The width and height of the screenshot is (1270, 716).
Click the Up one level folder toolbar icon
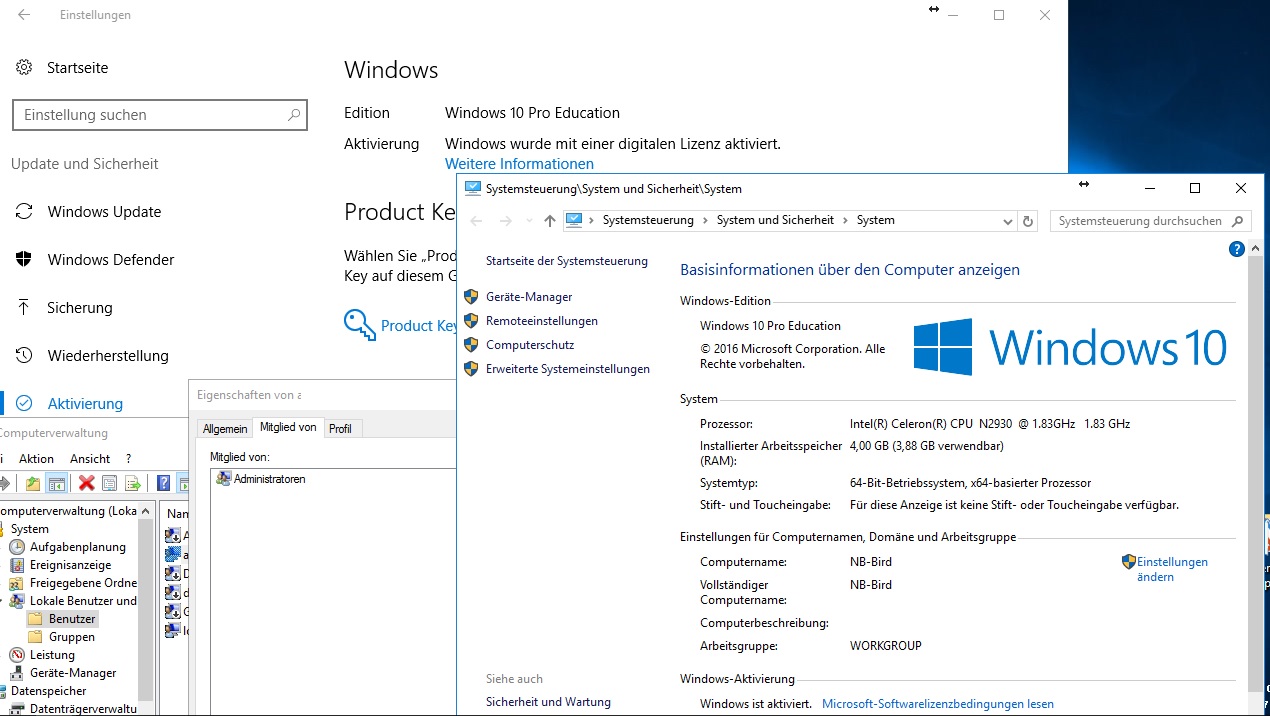pyautogui.click(x=33, y=483)
